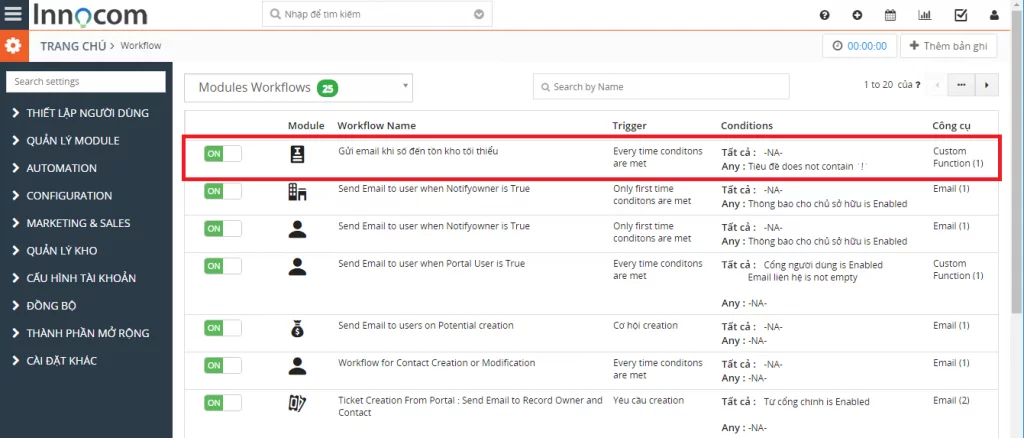Image resolution: width=1024 pixels, height=438 pixels.
Task: Open the hamburger menu icon
Action: coord(13,14)
